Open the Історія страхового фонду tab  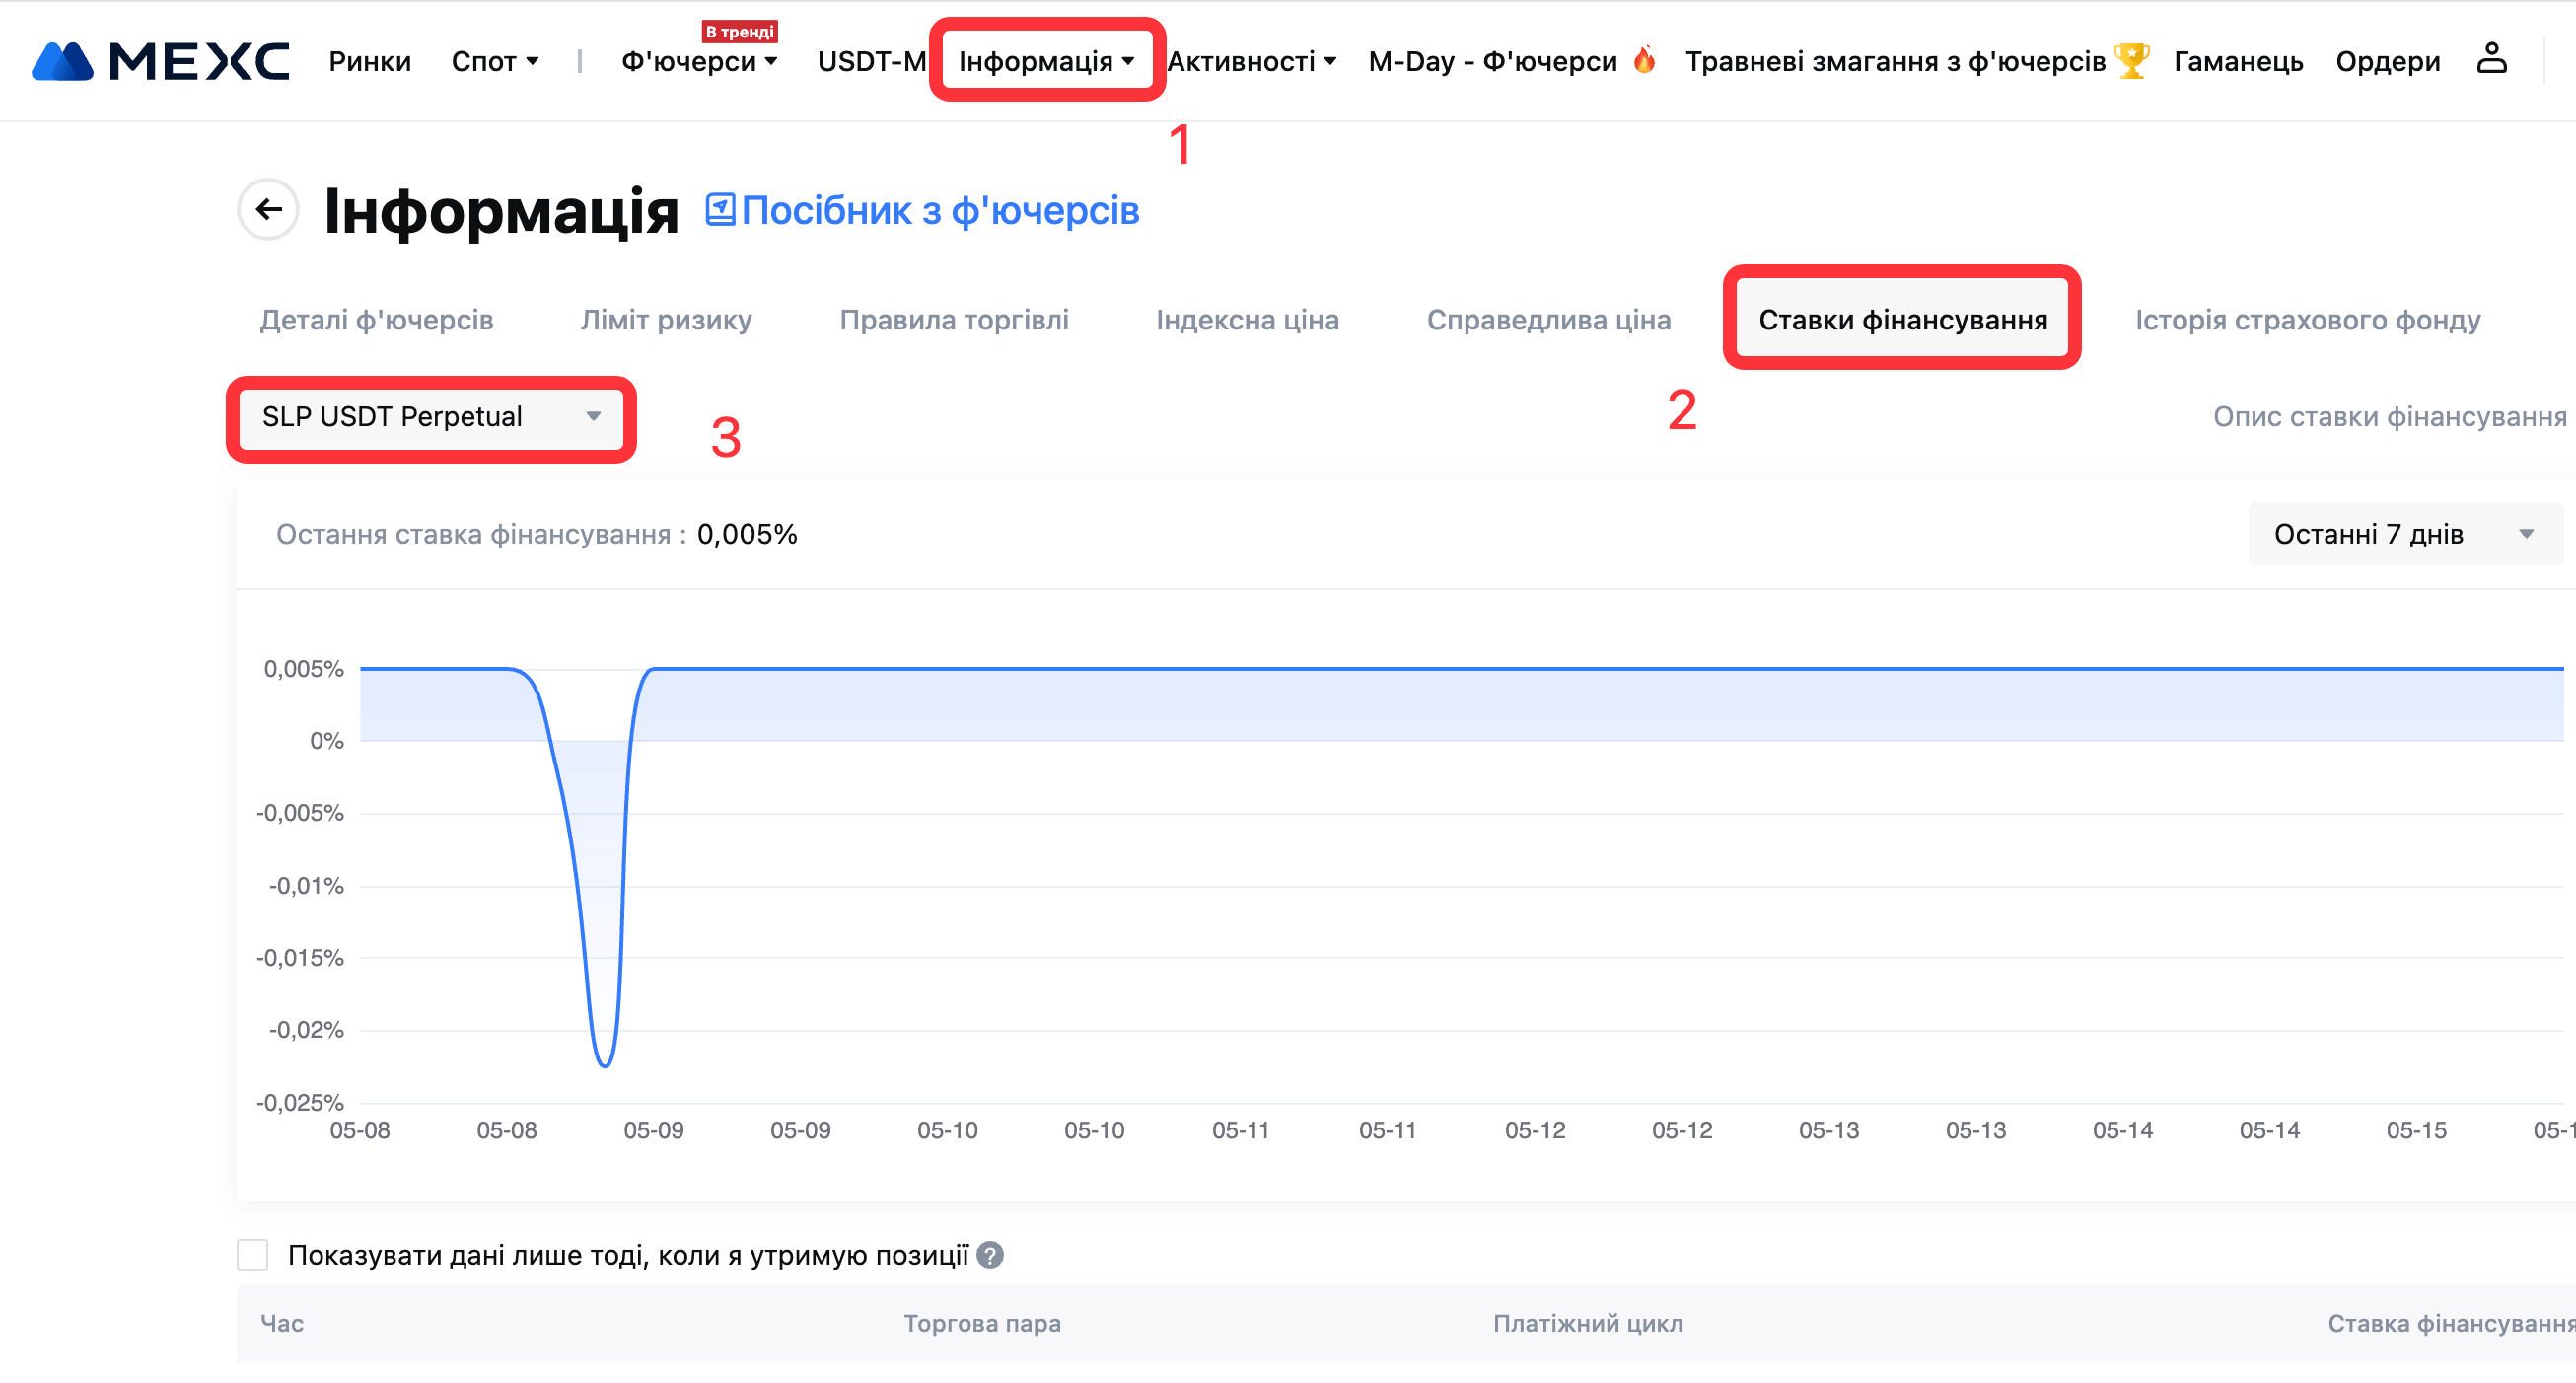click(2307, 320)
